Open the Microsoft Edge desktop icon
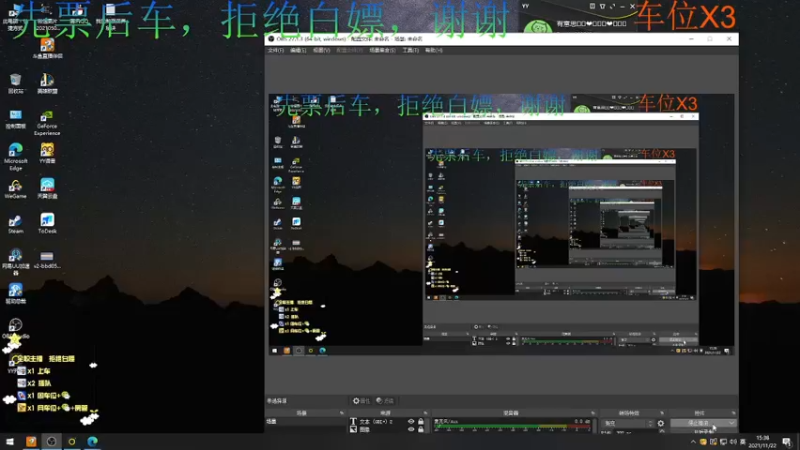The width and height of the screenshot is (800, 450). pyautogui.click(x=15, y=157)
